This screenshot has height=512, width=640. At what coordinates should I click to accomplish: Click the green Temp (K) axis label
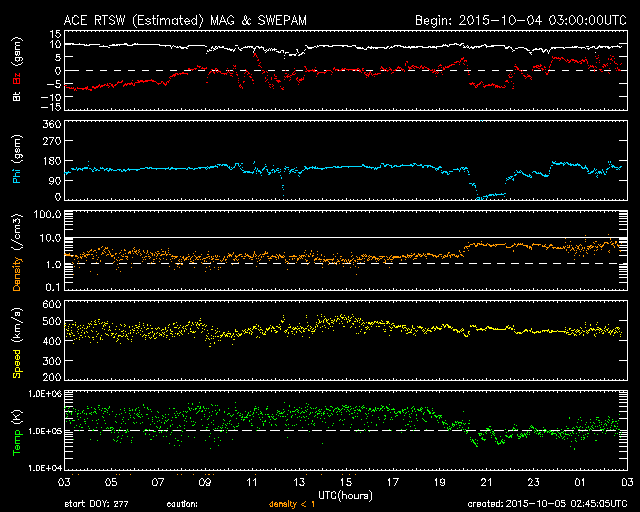17,432
